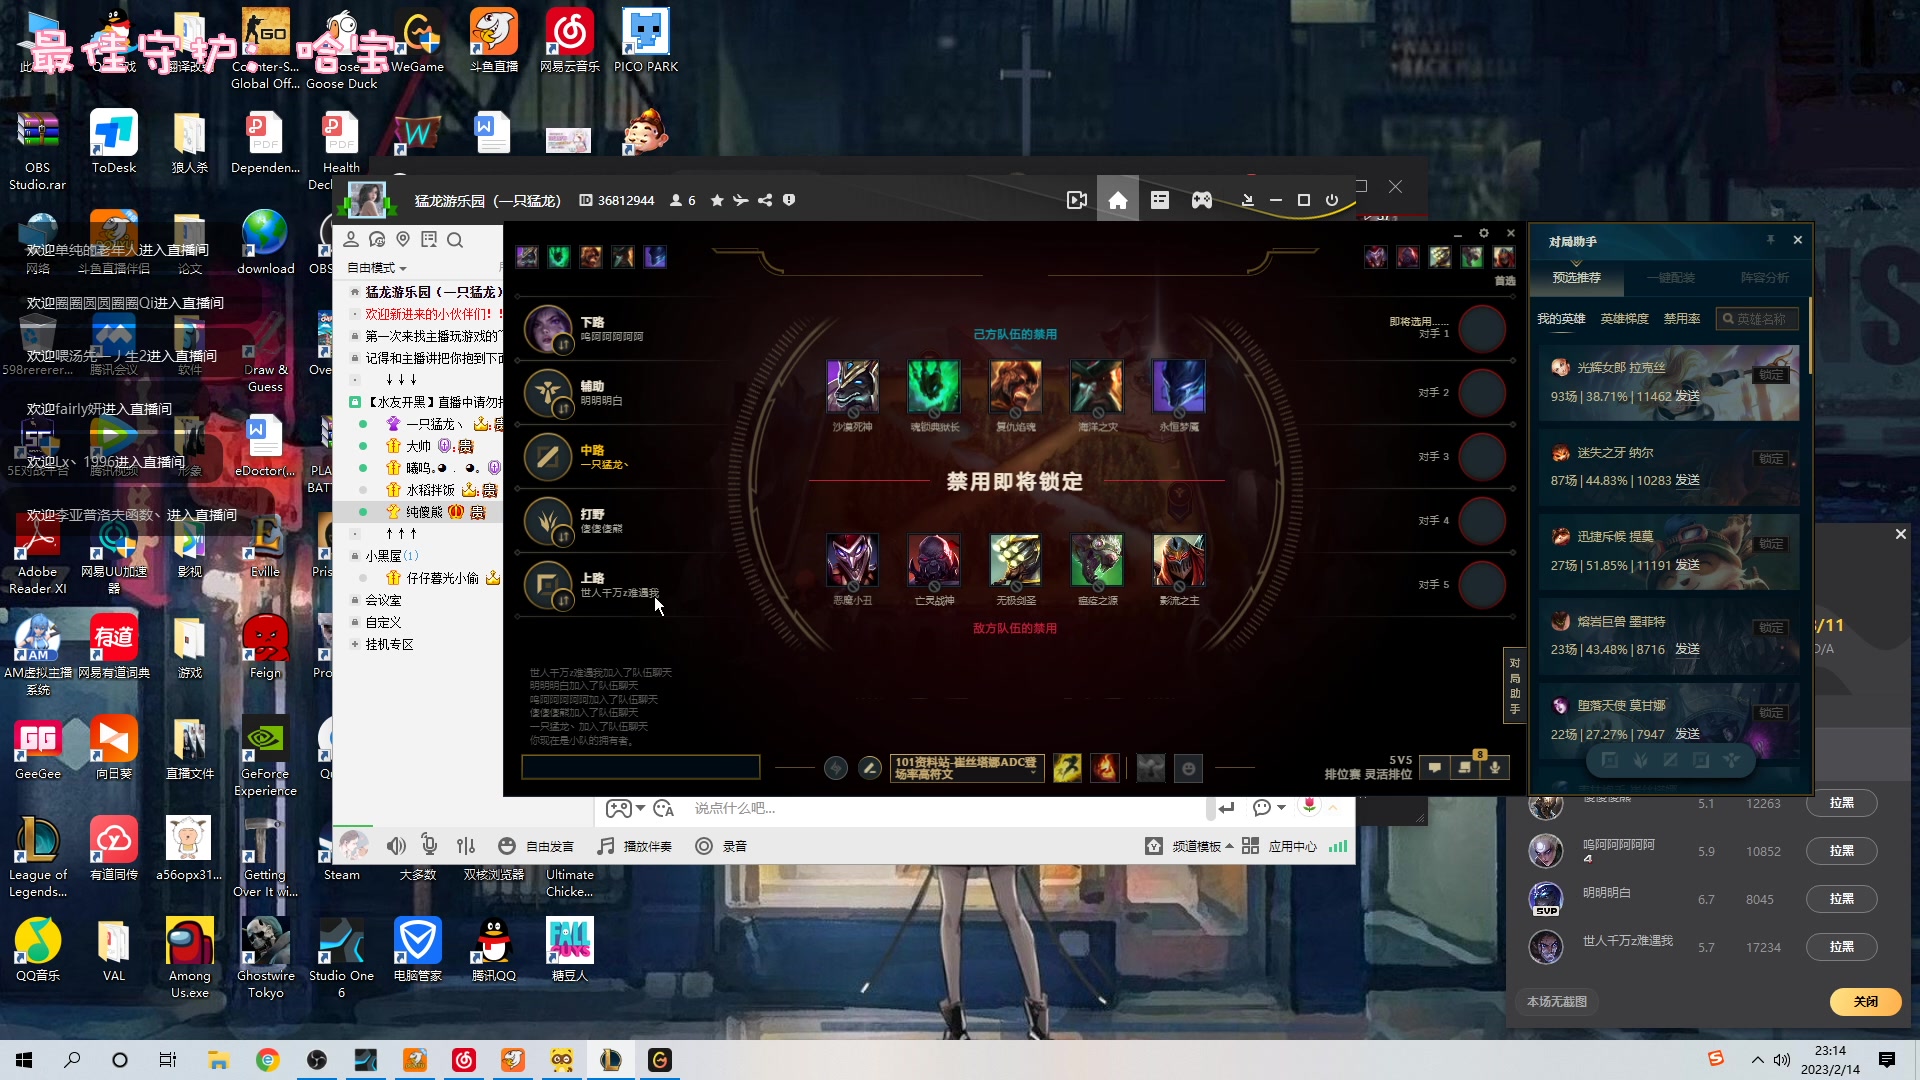Pin the 对局助手 panel
The height and width of the screenshot is (1080, 1920).
click(1770, 240)
